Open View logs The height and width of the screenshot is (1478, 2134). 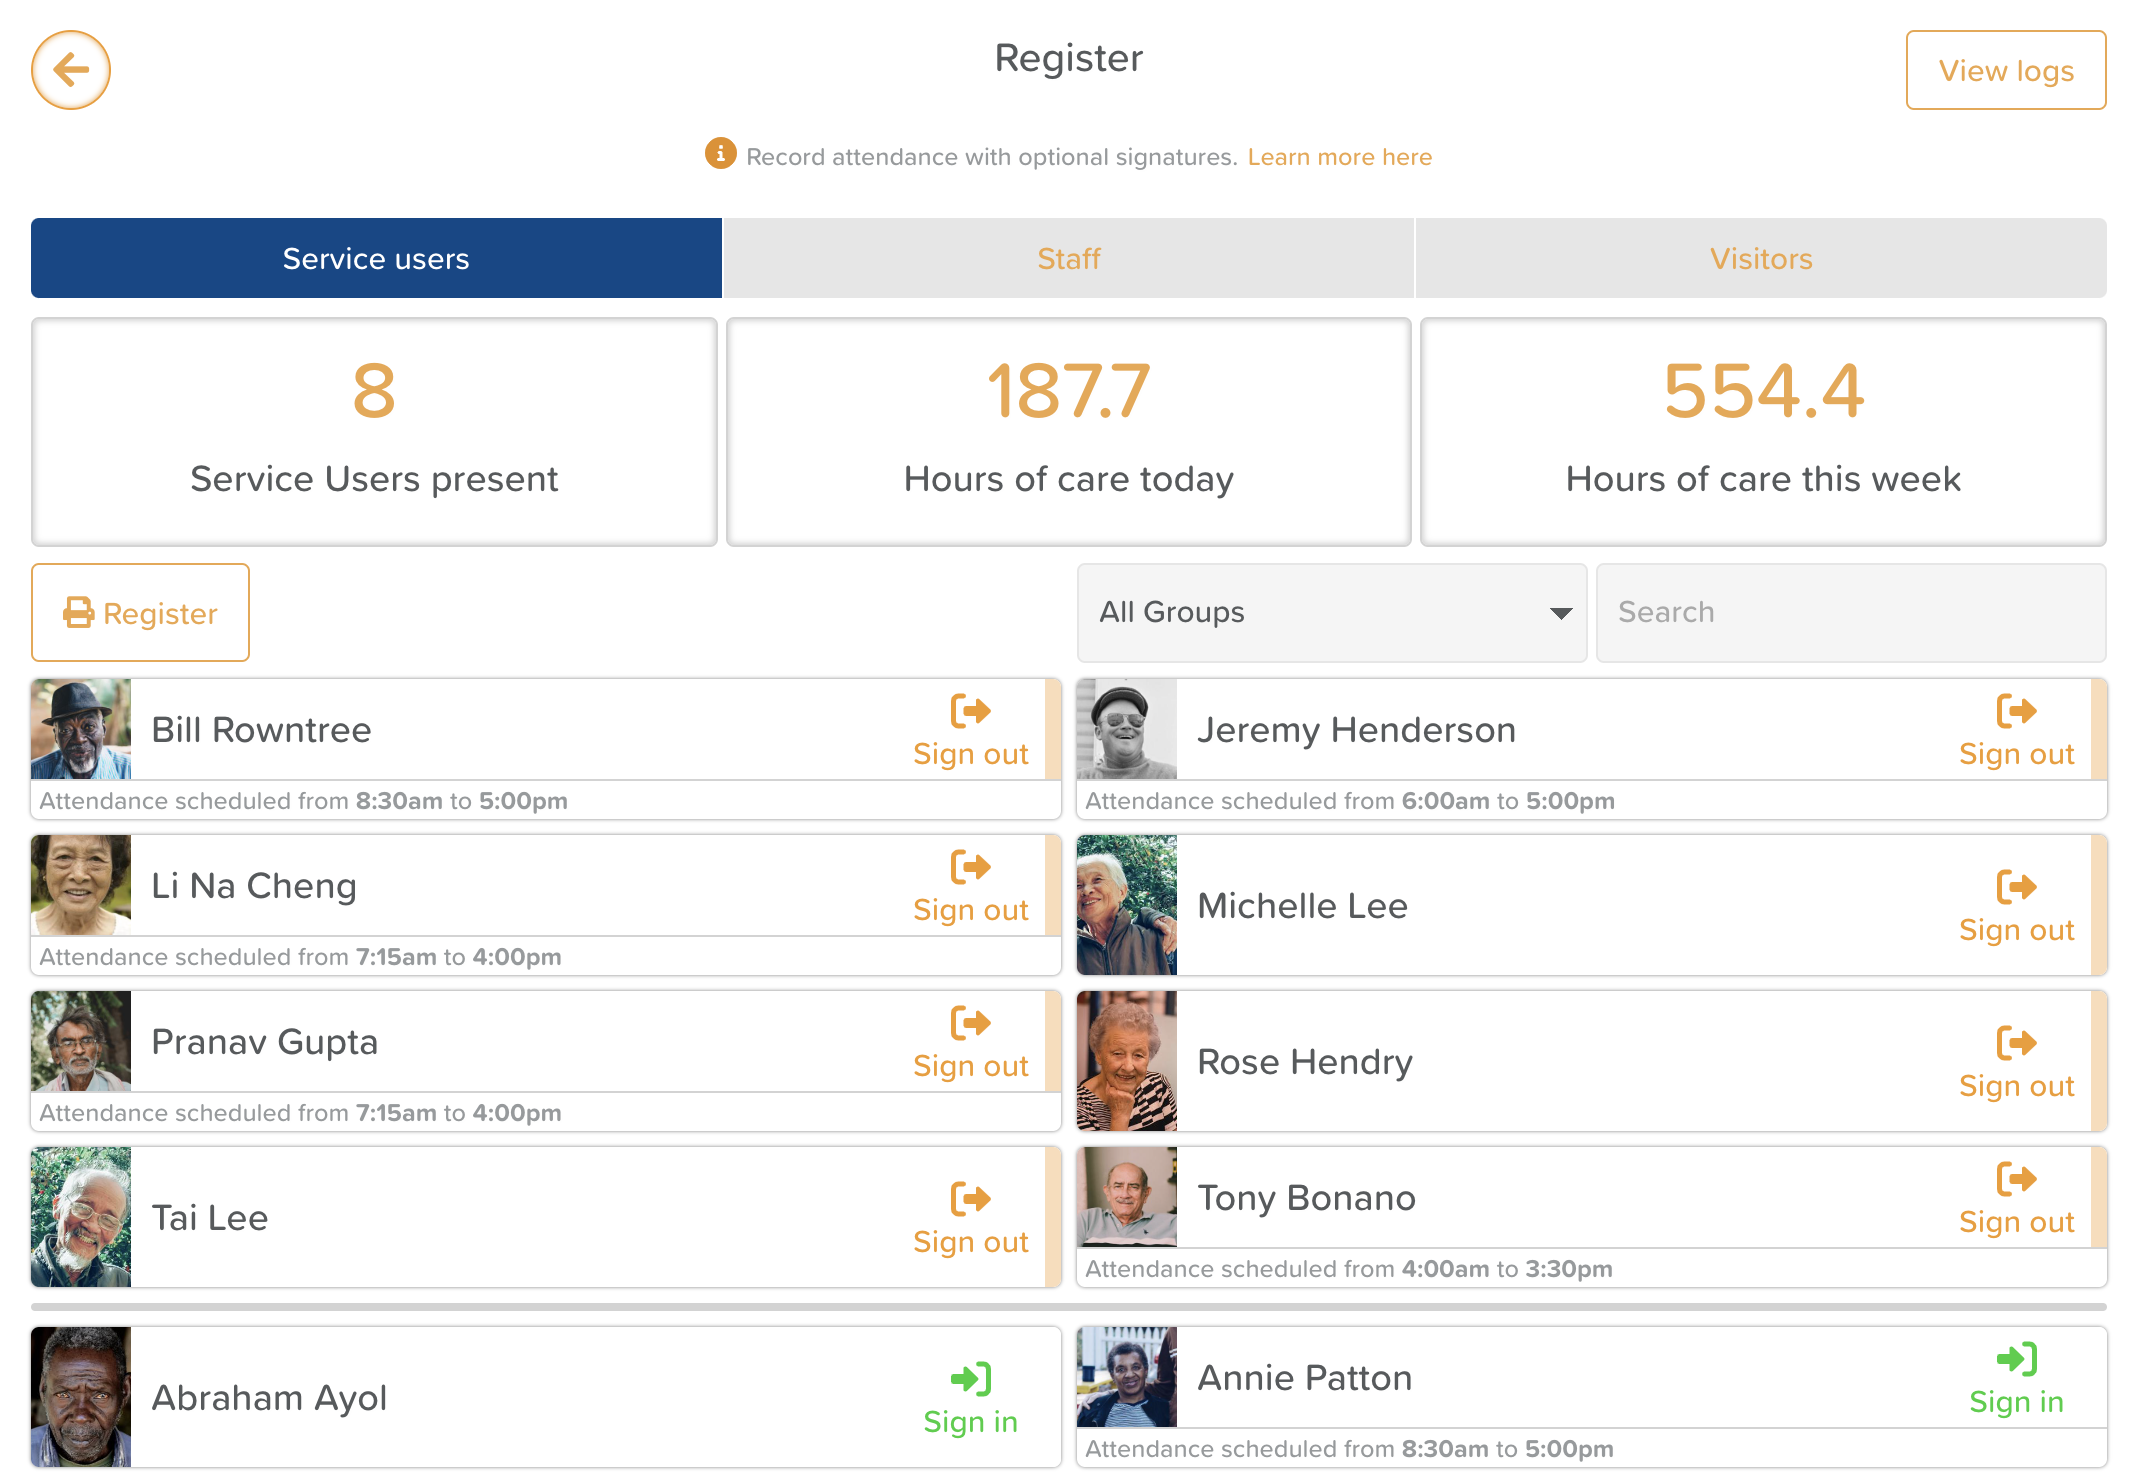click(2005, 70)
